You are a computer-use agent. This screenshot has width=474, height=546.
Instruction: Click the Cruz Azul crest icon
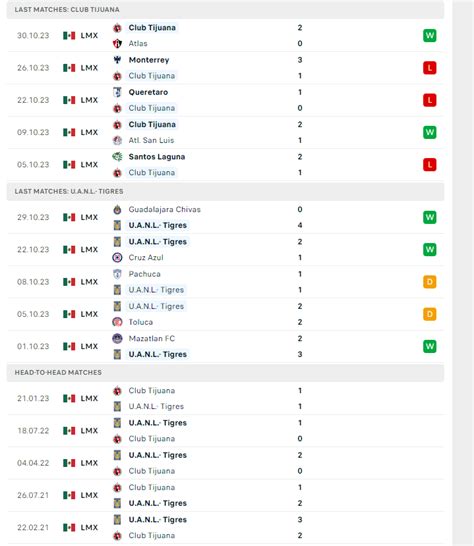[117, 258]
